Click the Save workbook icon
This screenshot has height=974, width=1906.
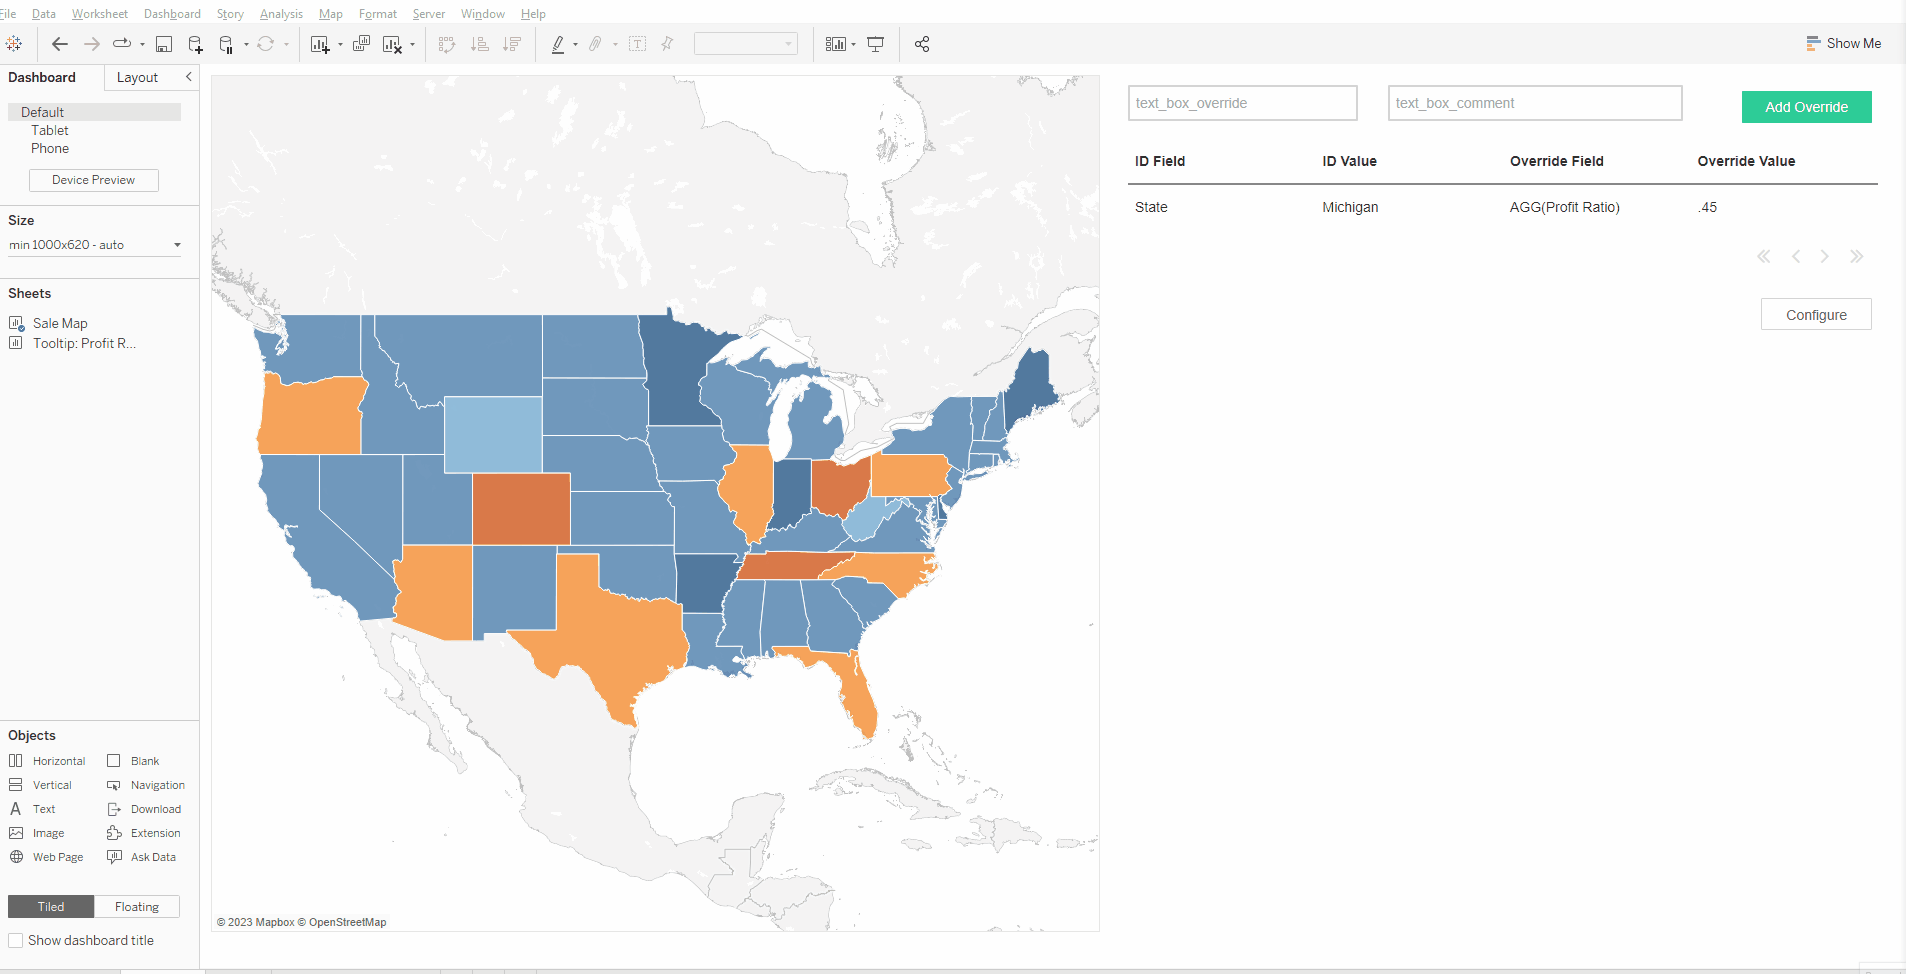[164, 43]
